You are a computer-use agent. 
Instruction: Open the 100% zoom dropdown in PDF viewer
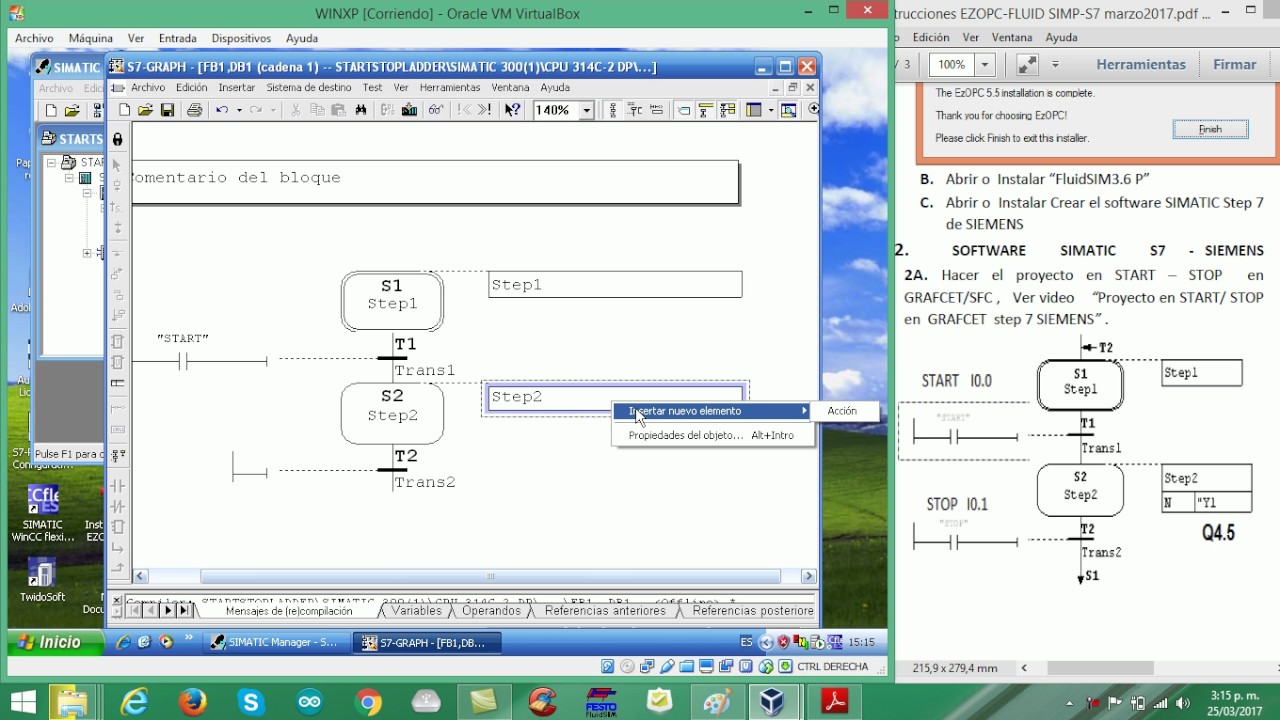985,65
